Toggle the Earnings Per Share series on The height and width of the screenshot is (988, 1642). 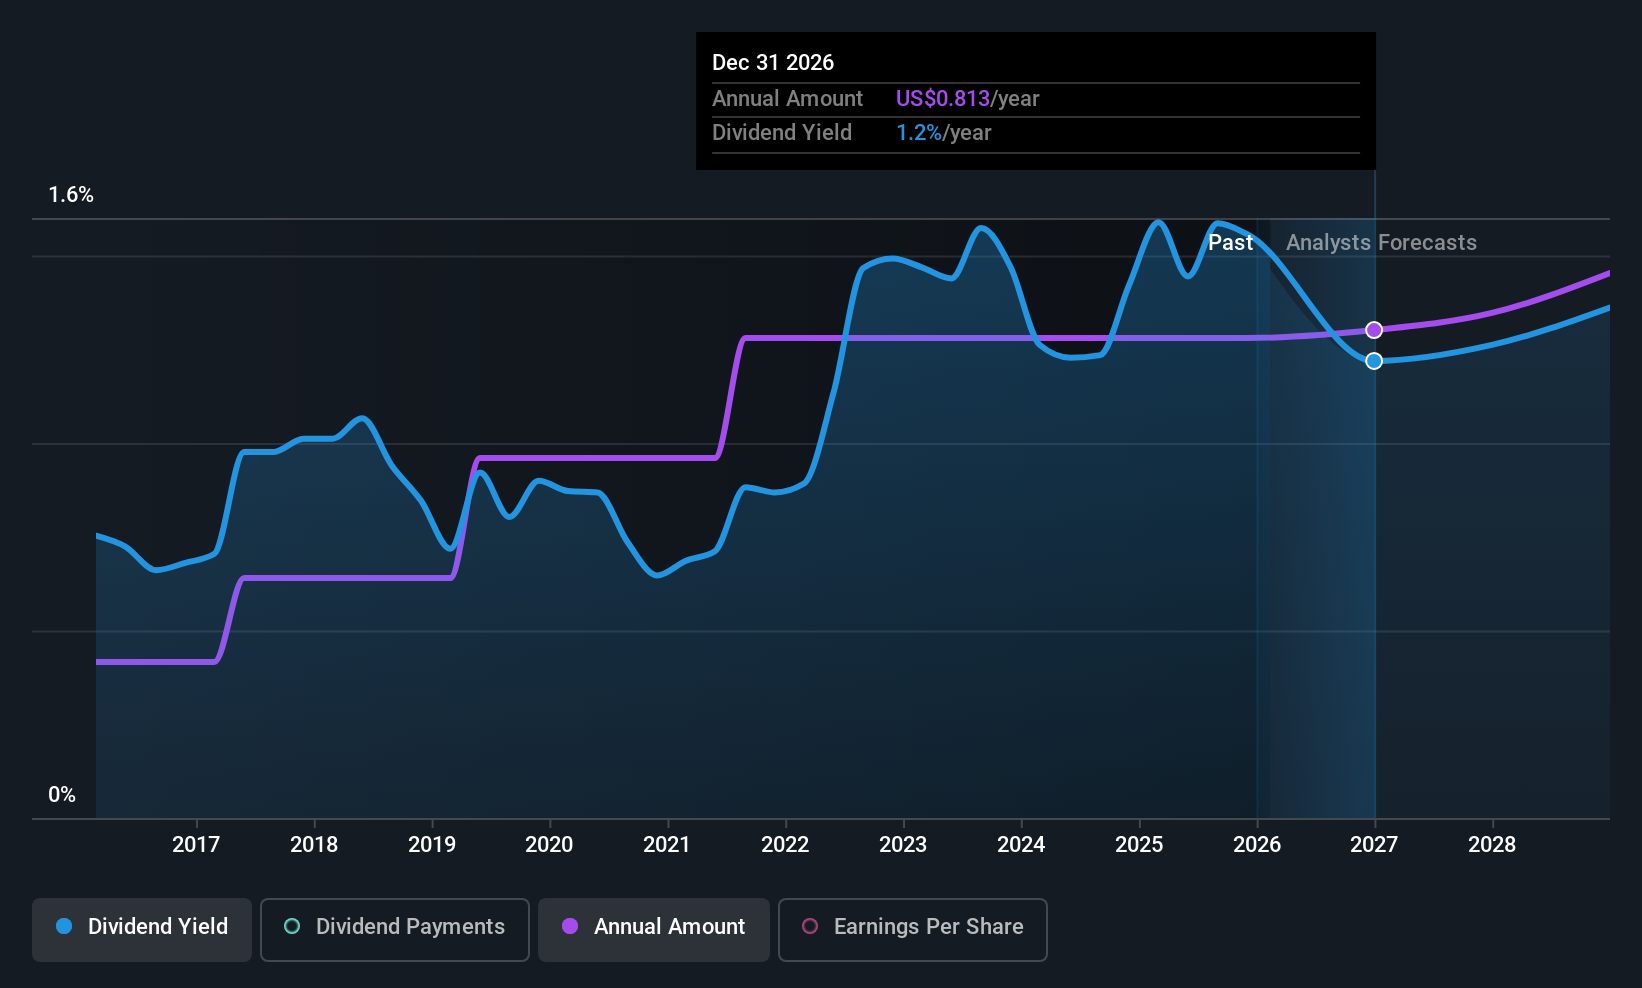[912, 929]
